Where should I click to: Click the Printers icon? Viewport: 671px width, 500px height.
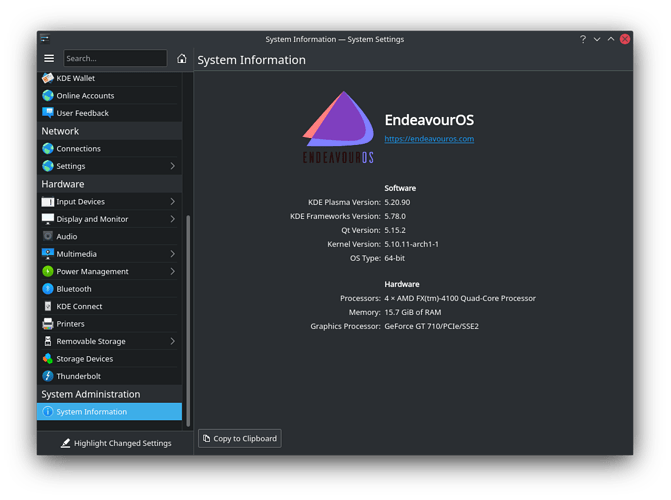tap(48, 324)
